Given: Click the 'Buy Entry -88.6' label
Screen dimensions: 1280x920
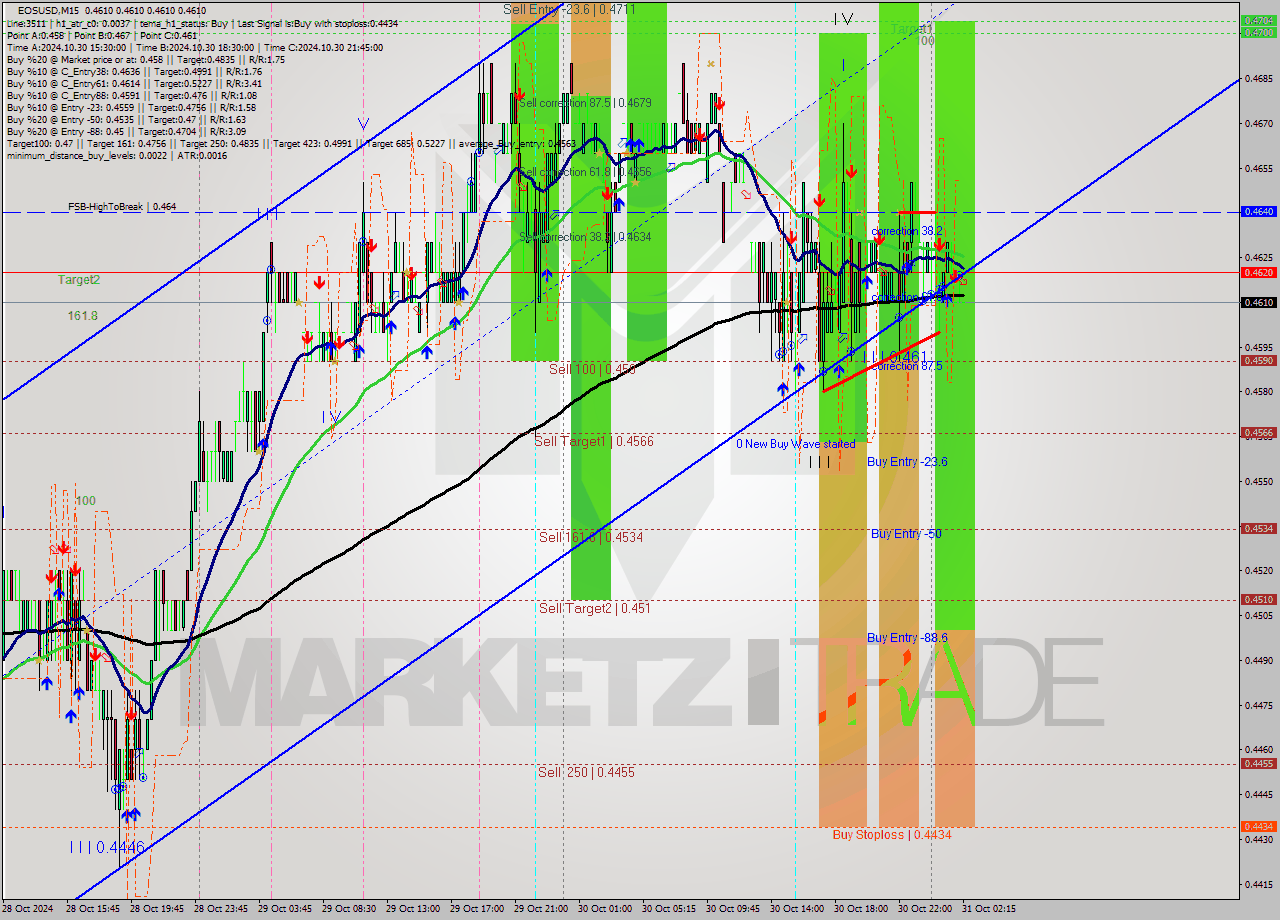Looking at the screenshot, I should click(x=907, y=638).
